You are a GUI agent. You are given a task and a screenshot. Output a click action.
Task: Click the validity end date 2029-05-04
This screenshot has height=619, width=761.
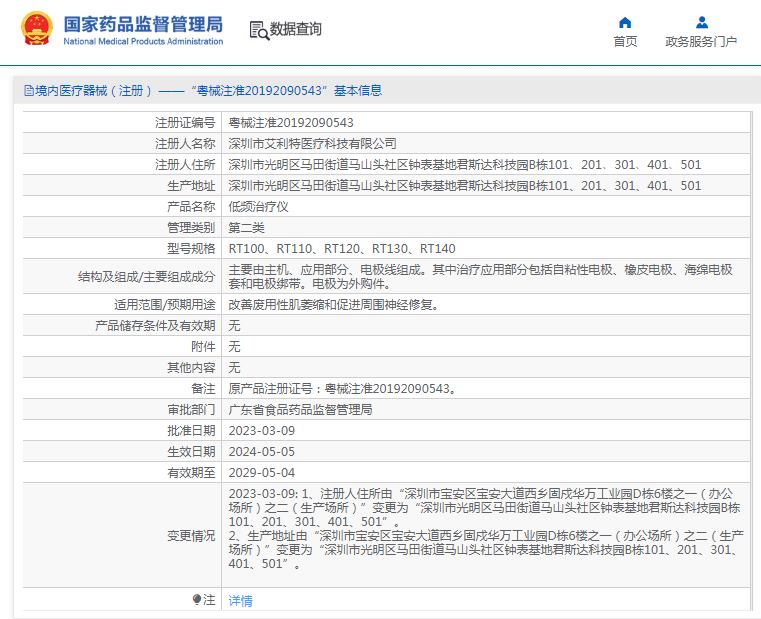[x=262, y=472]
